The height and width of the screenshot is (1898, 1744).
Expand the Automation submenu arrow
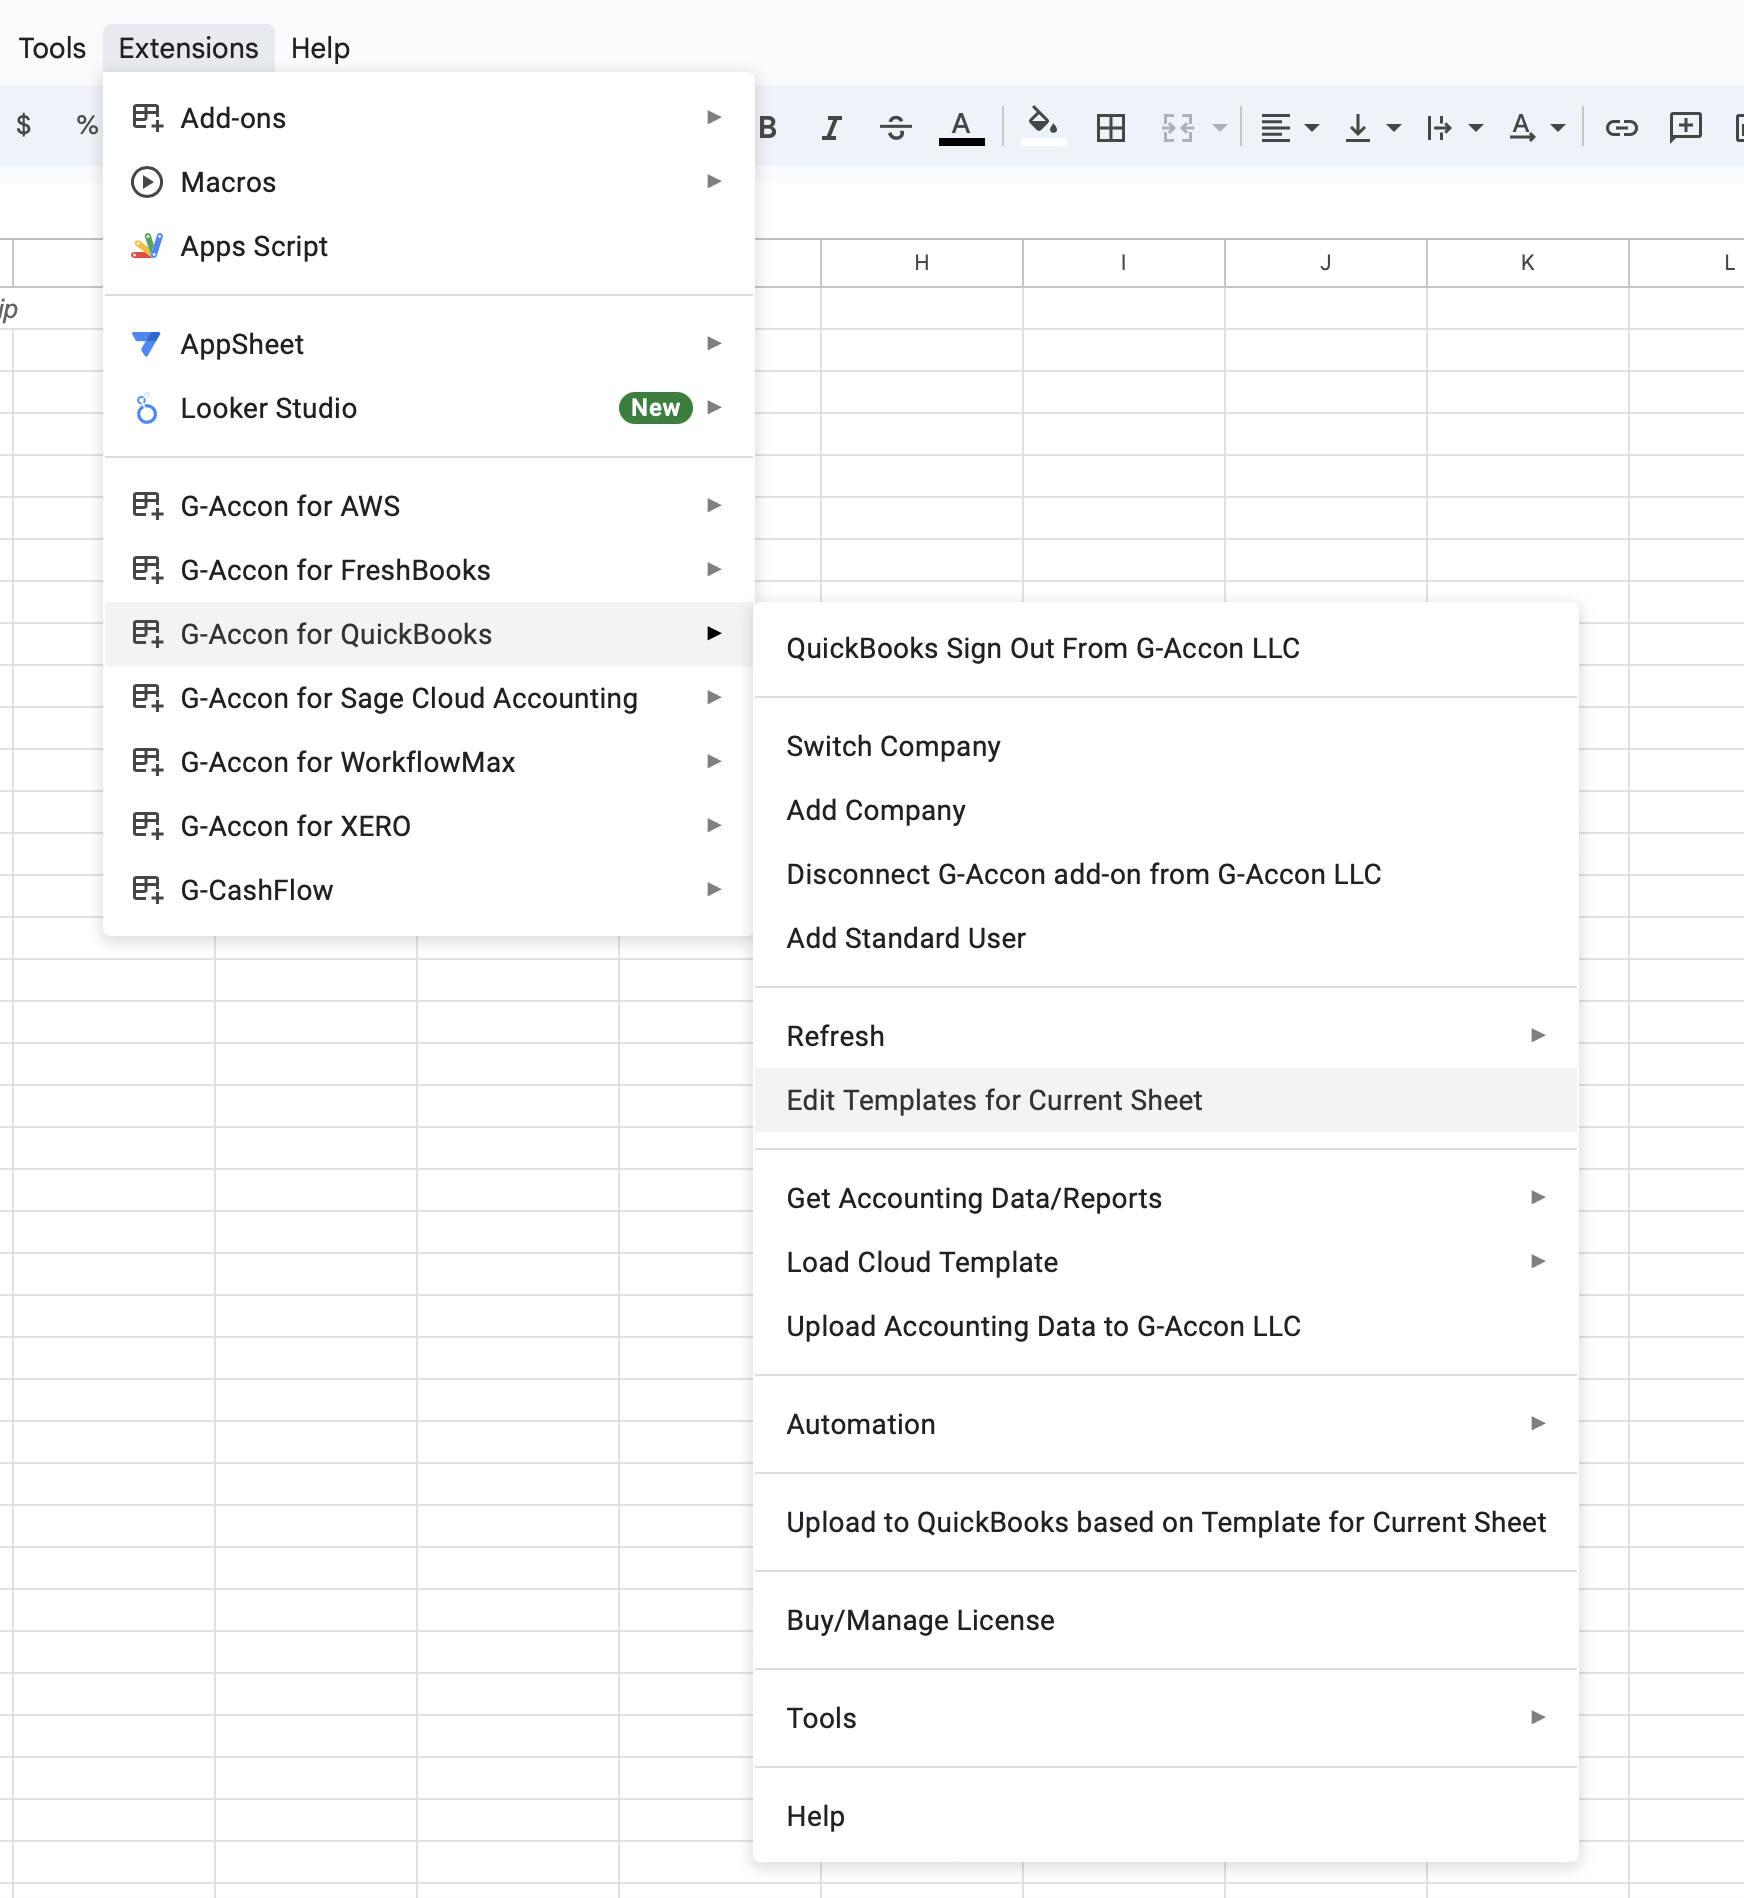pos(1538,1424)
